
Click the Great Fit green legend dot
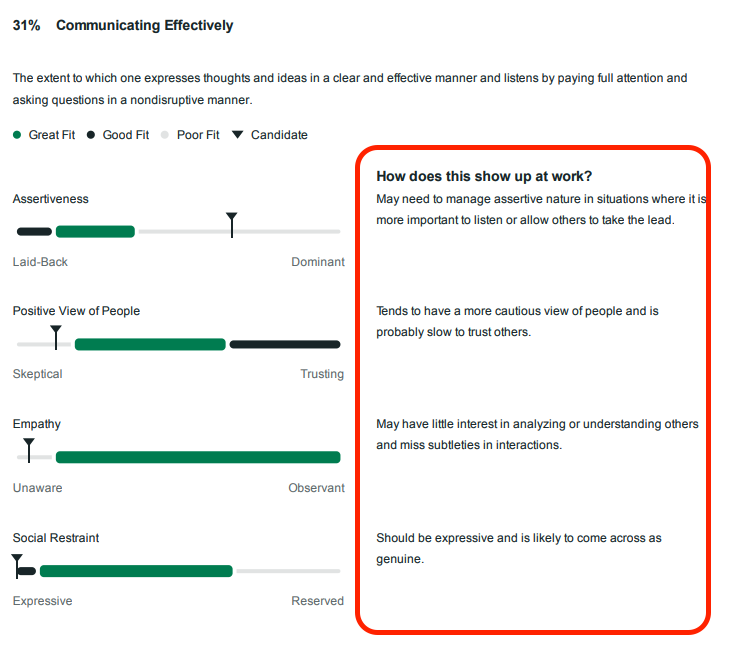[x=17, y=135]
